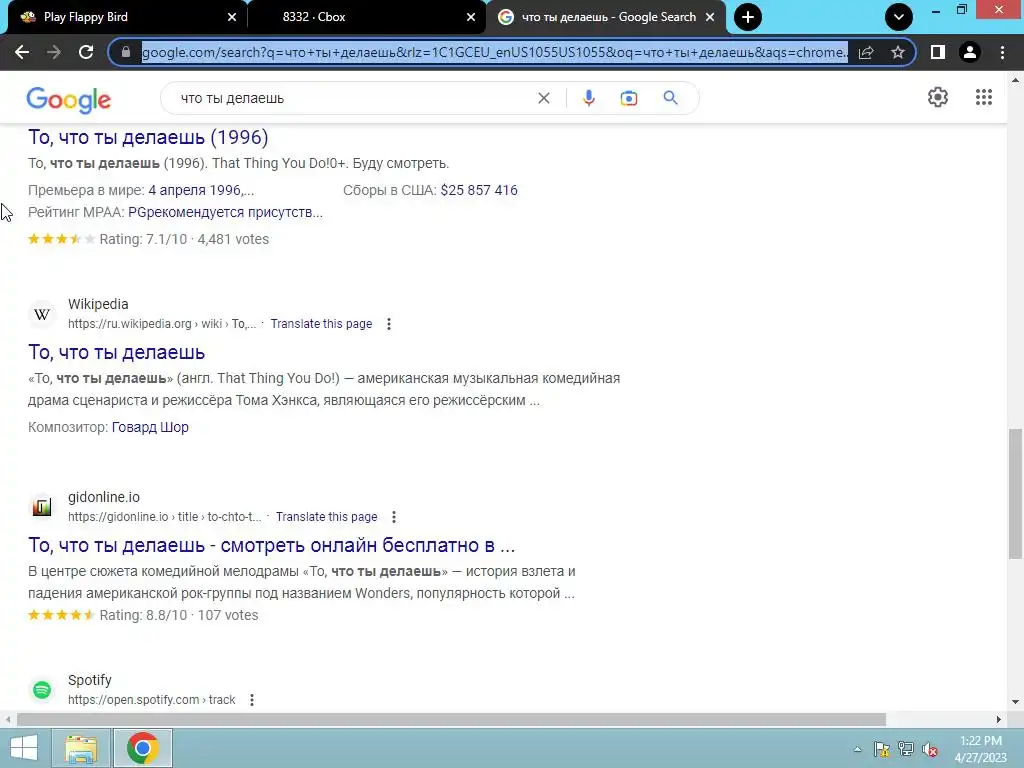Click the address bar URL

(x=494, y=52)
